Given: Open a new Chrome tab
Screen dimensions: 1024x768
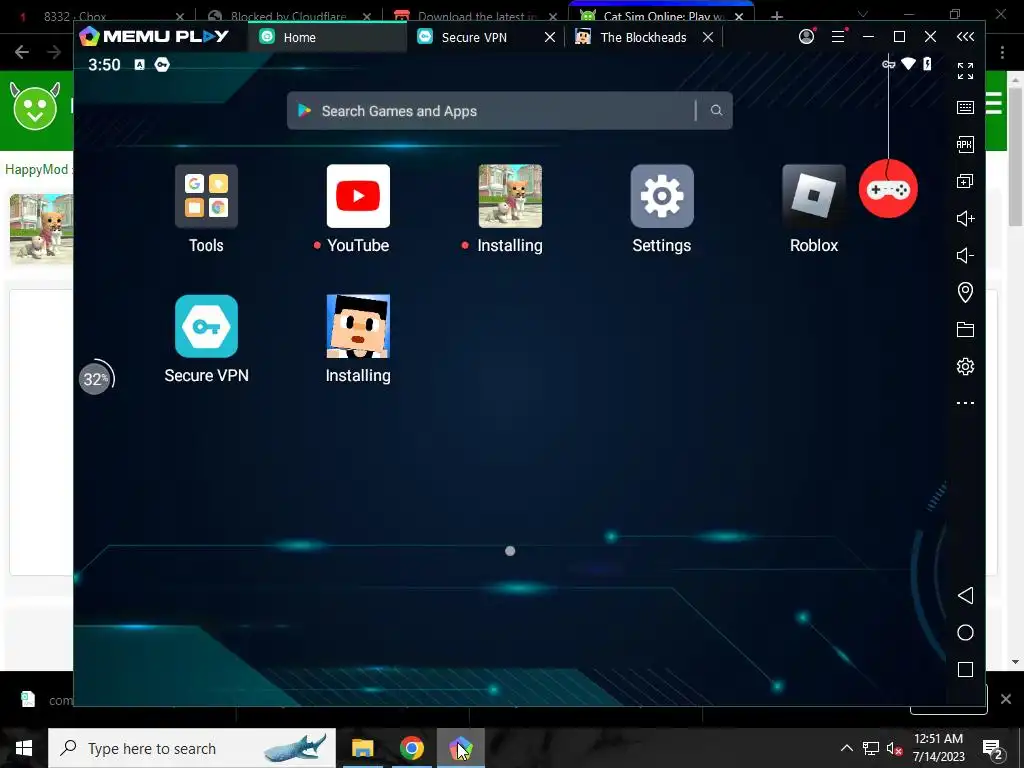Looking at the screenshot, I should click(776, 16).
